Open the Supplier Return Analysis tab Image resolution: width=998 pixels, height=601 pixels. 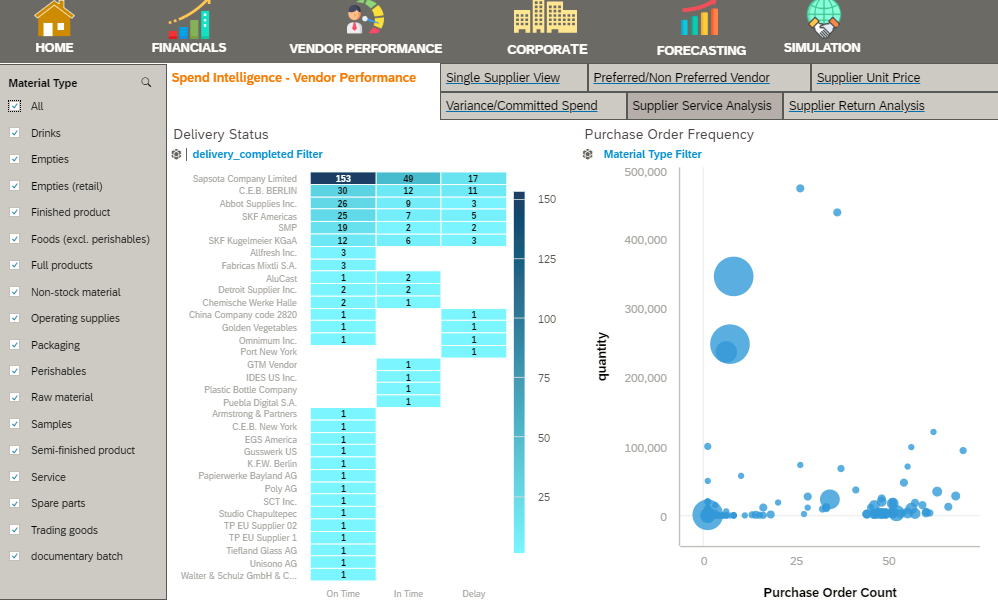856,106
